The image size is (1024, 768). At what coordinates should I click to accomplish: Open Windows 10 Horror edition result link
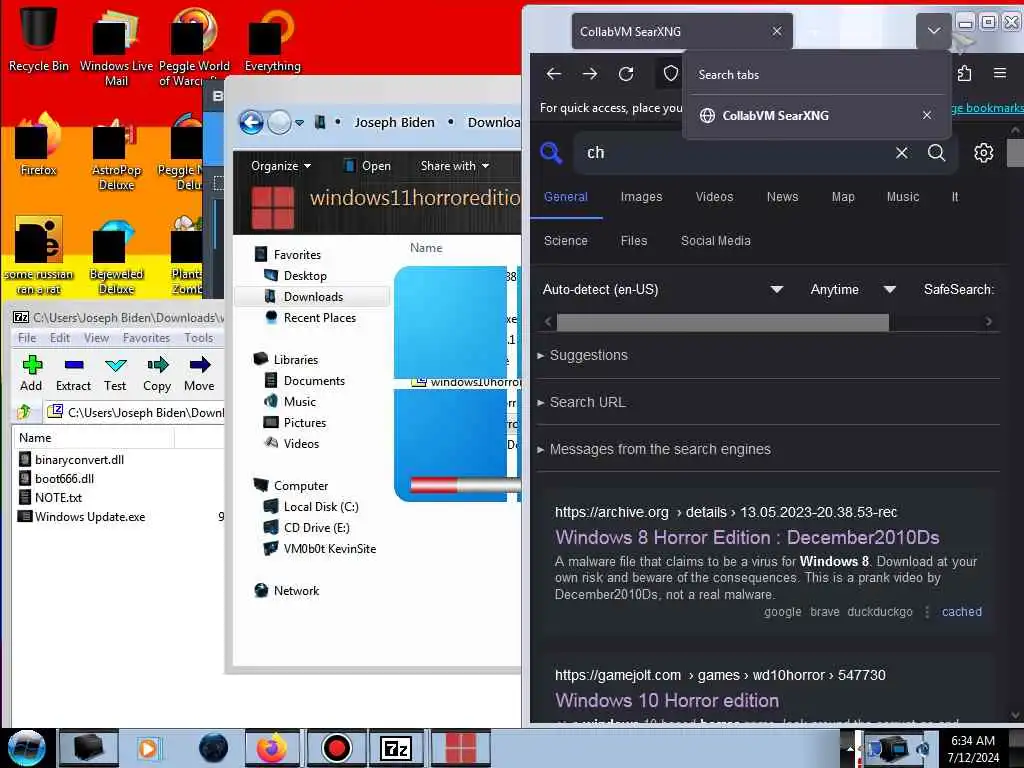(667, 700)
